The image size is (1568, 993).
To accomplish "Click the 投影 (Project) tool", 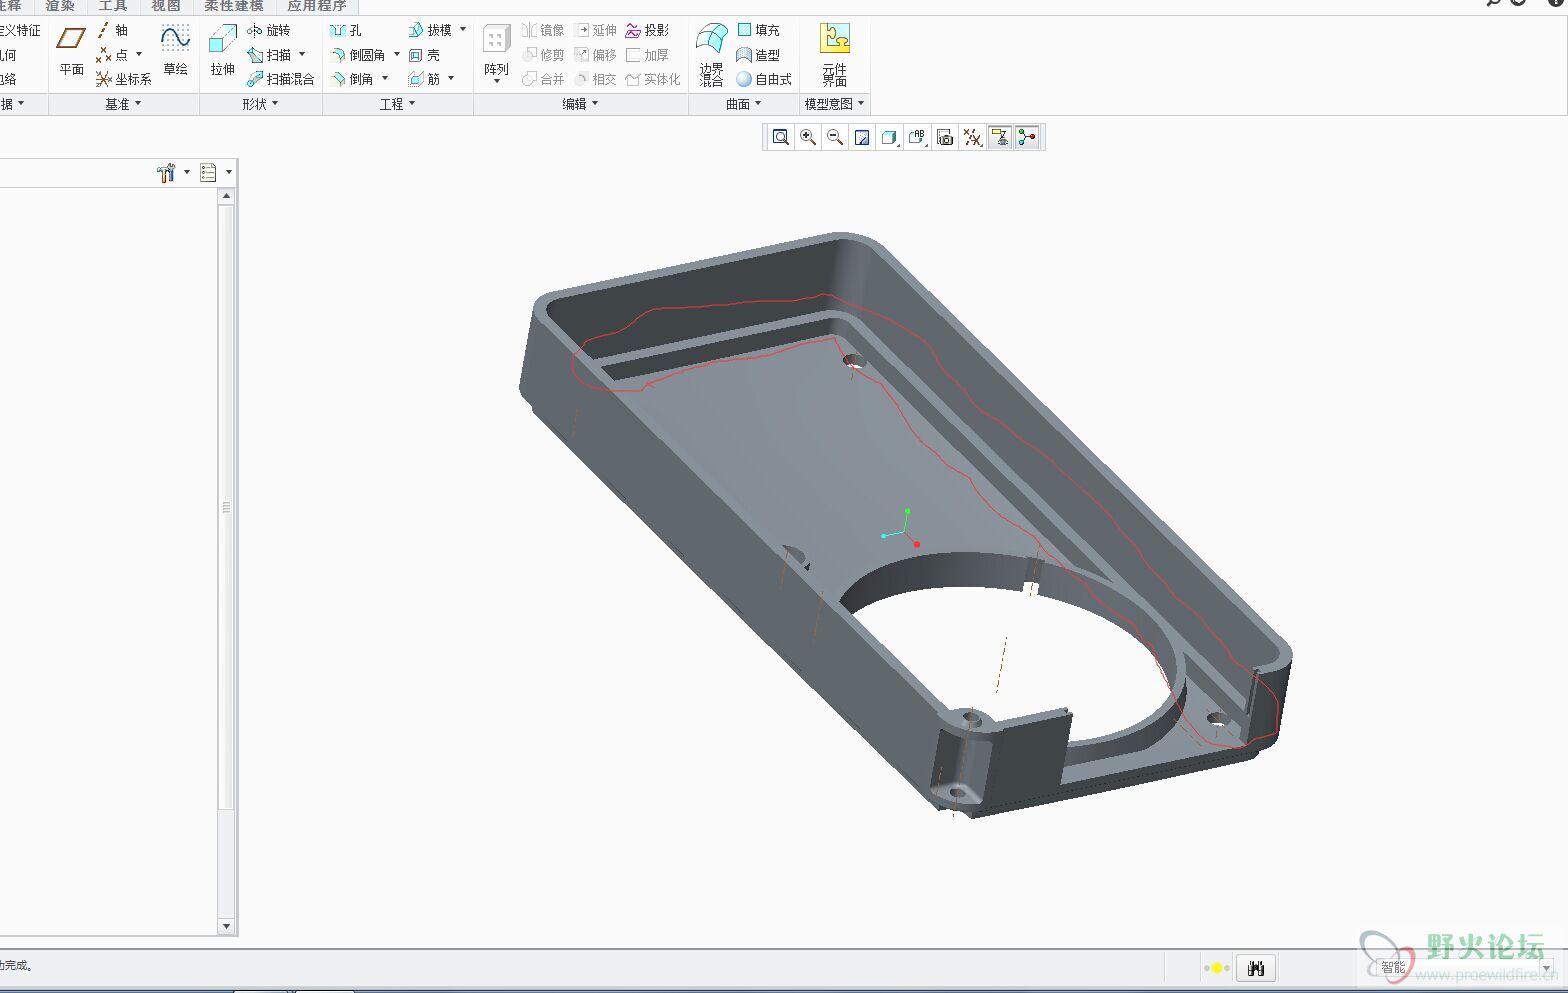I will click(647, 30).
